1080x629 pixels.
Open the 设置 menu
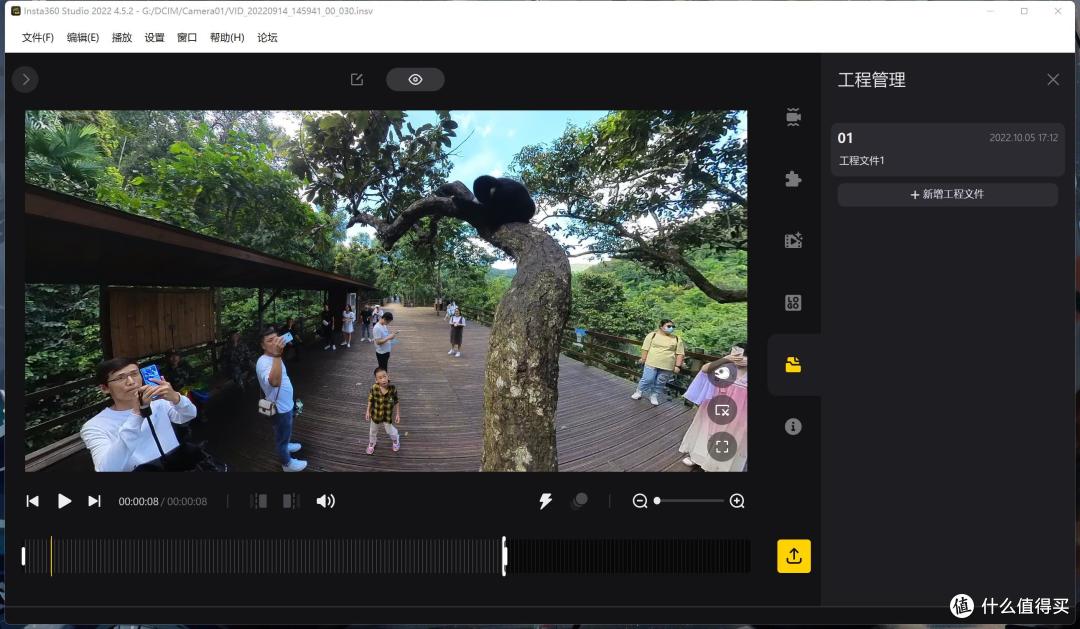coord(154,37)
